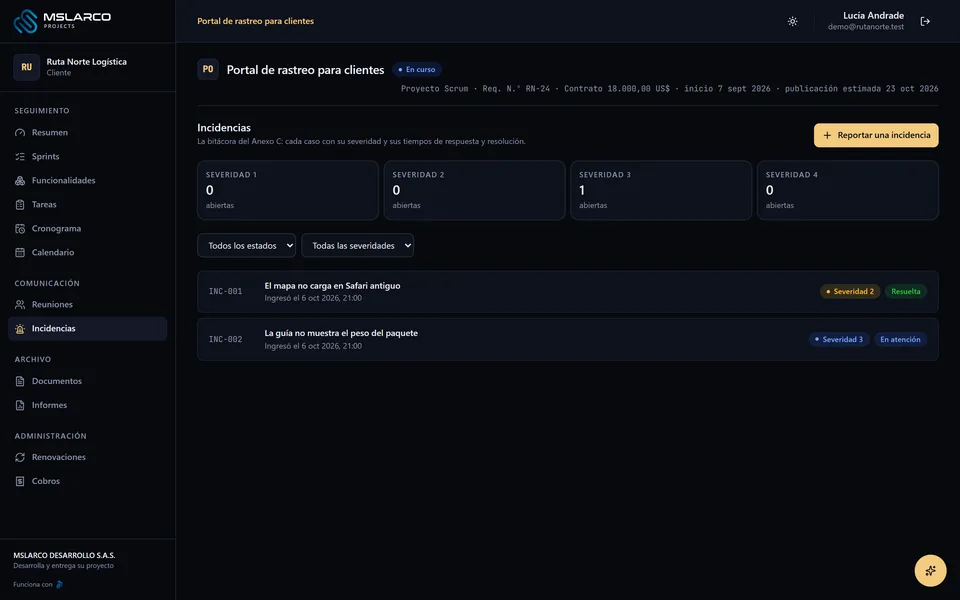Click the PO project avatar badge
This screenshot has height=600, width=960.
pyautogui.click(x=208, y=69)
